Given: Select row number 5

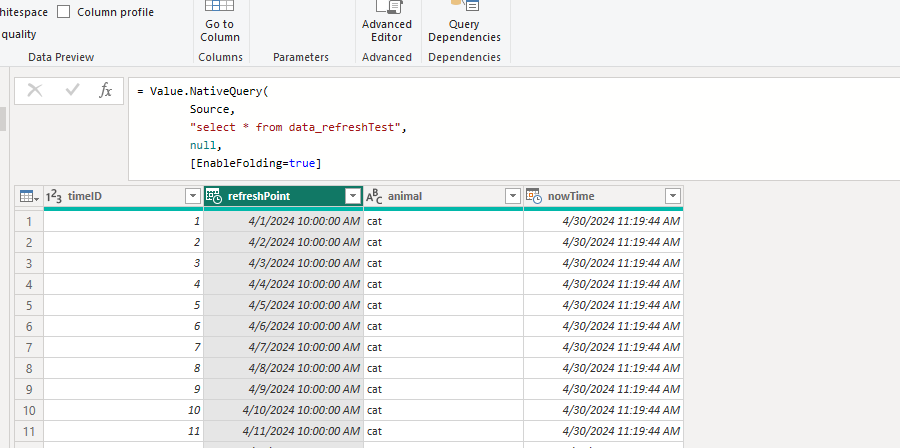Looking at the screenshot, I should [x=29, y=305].
